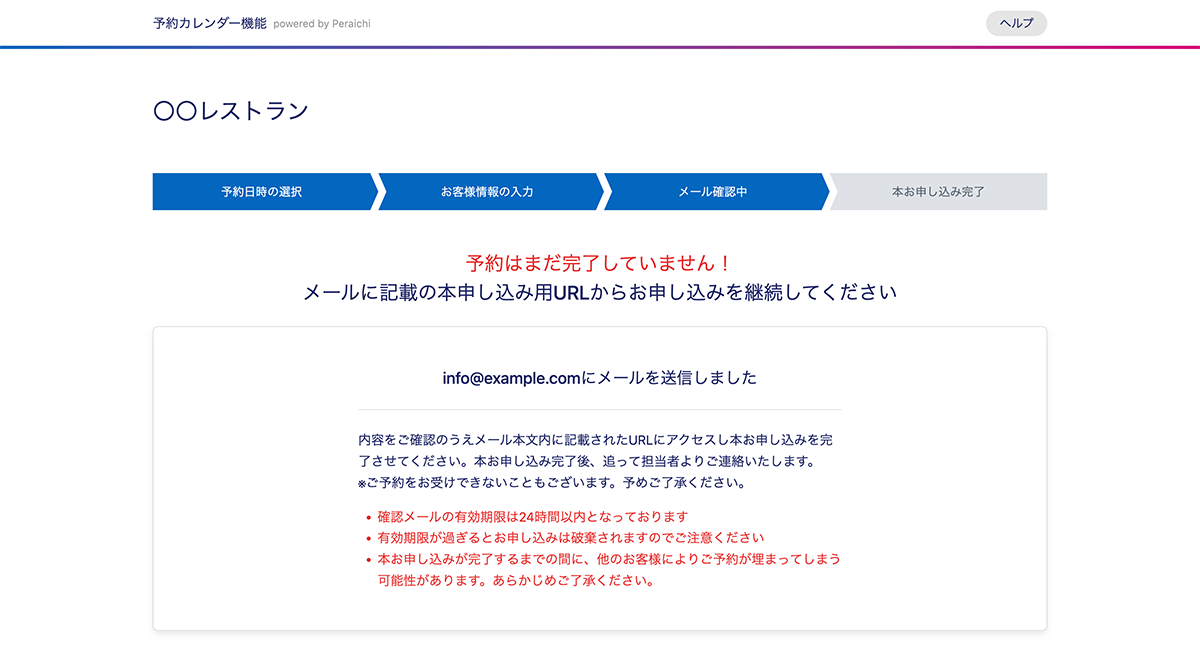Go to the お客様情報の入力 step
The width and height of the screenshot is (1200, 667).
487,192
